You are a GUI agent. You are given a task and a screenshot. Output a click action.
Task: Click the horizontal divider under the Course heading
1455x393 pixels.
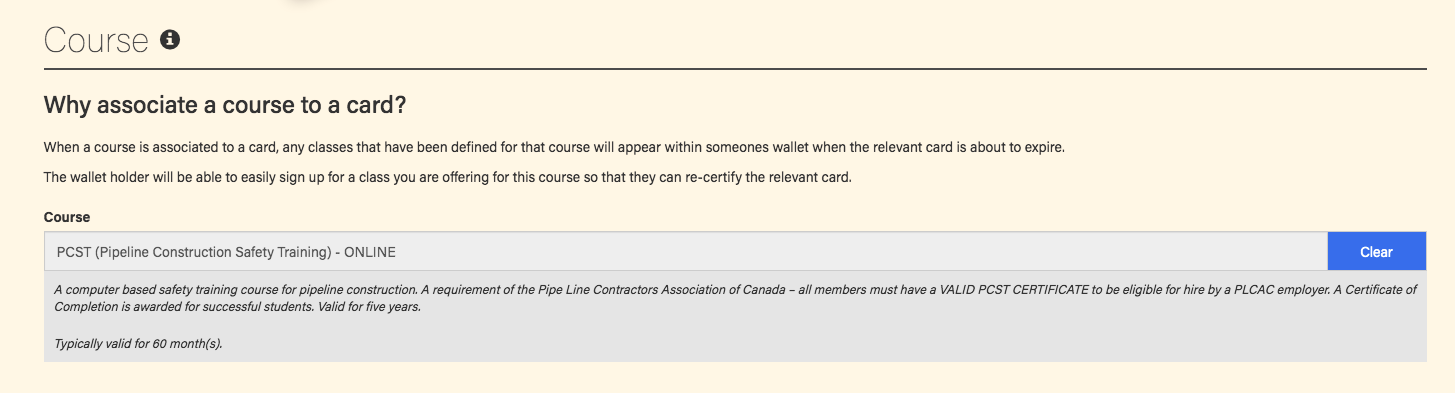tap(735, 69)
